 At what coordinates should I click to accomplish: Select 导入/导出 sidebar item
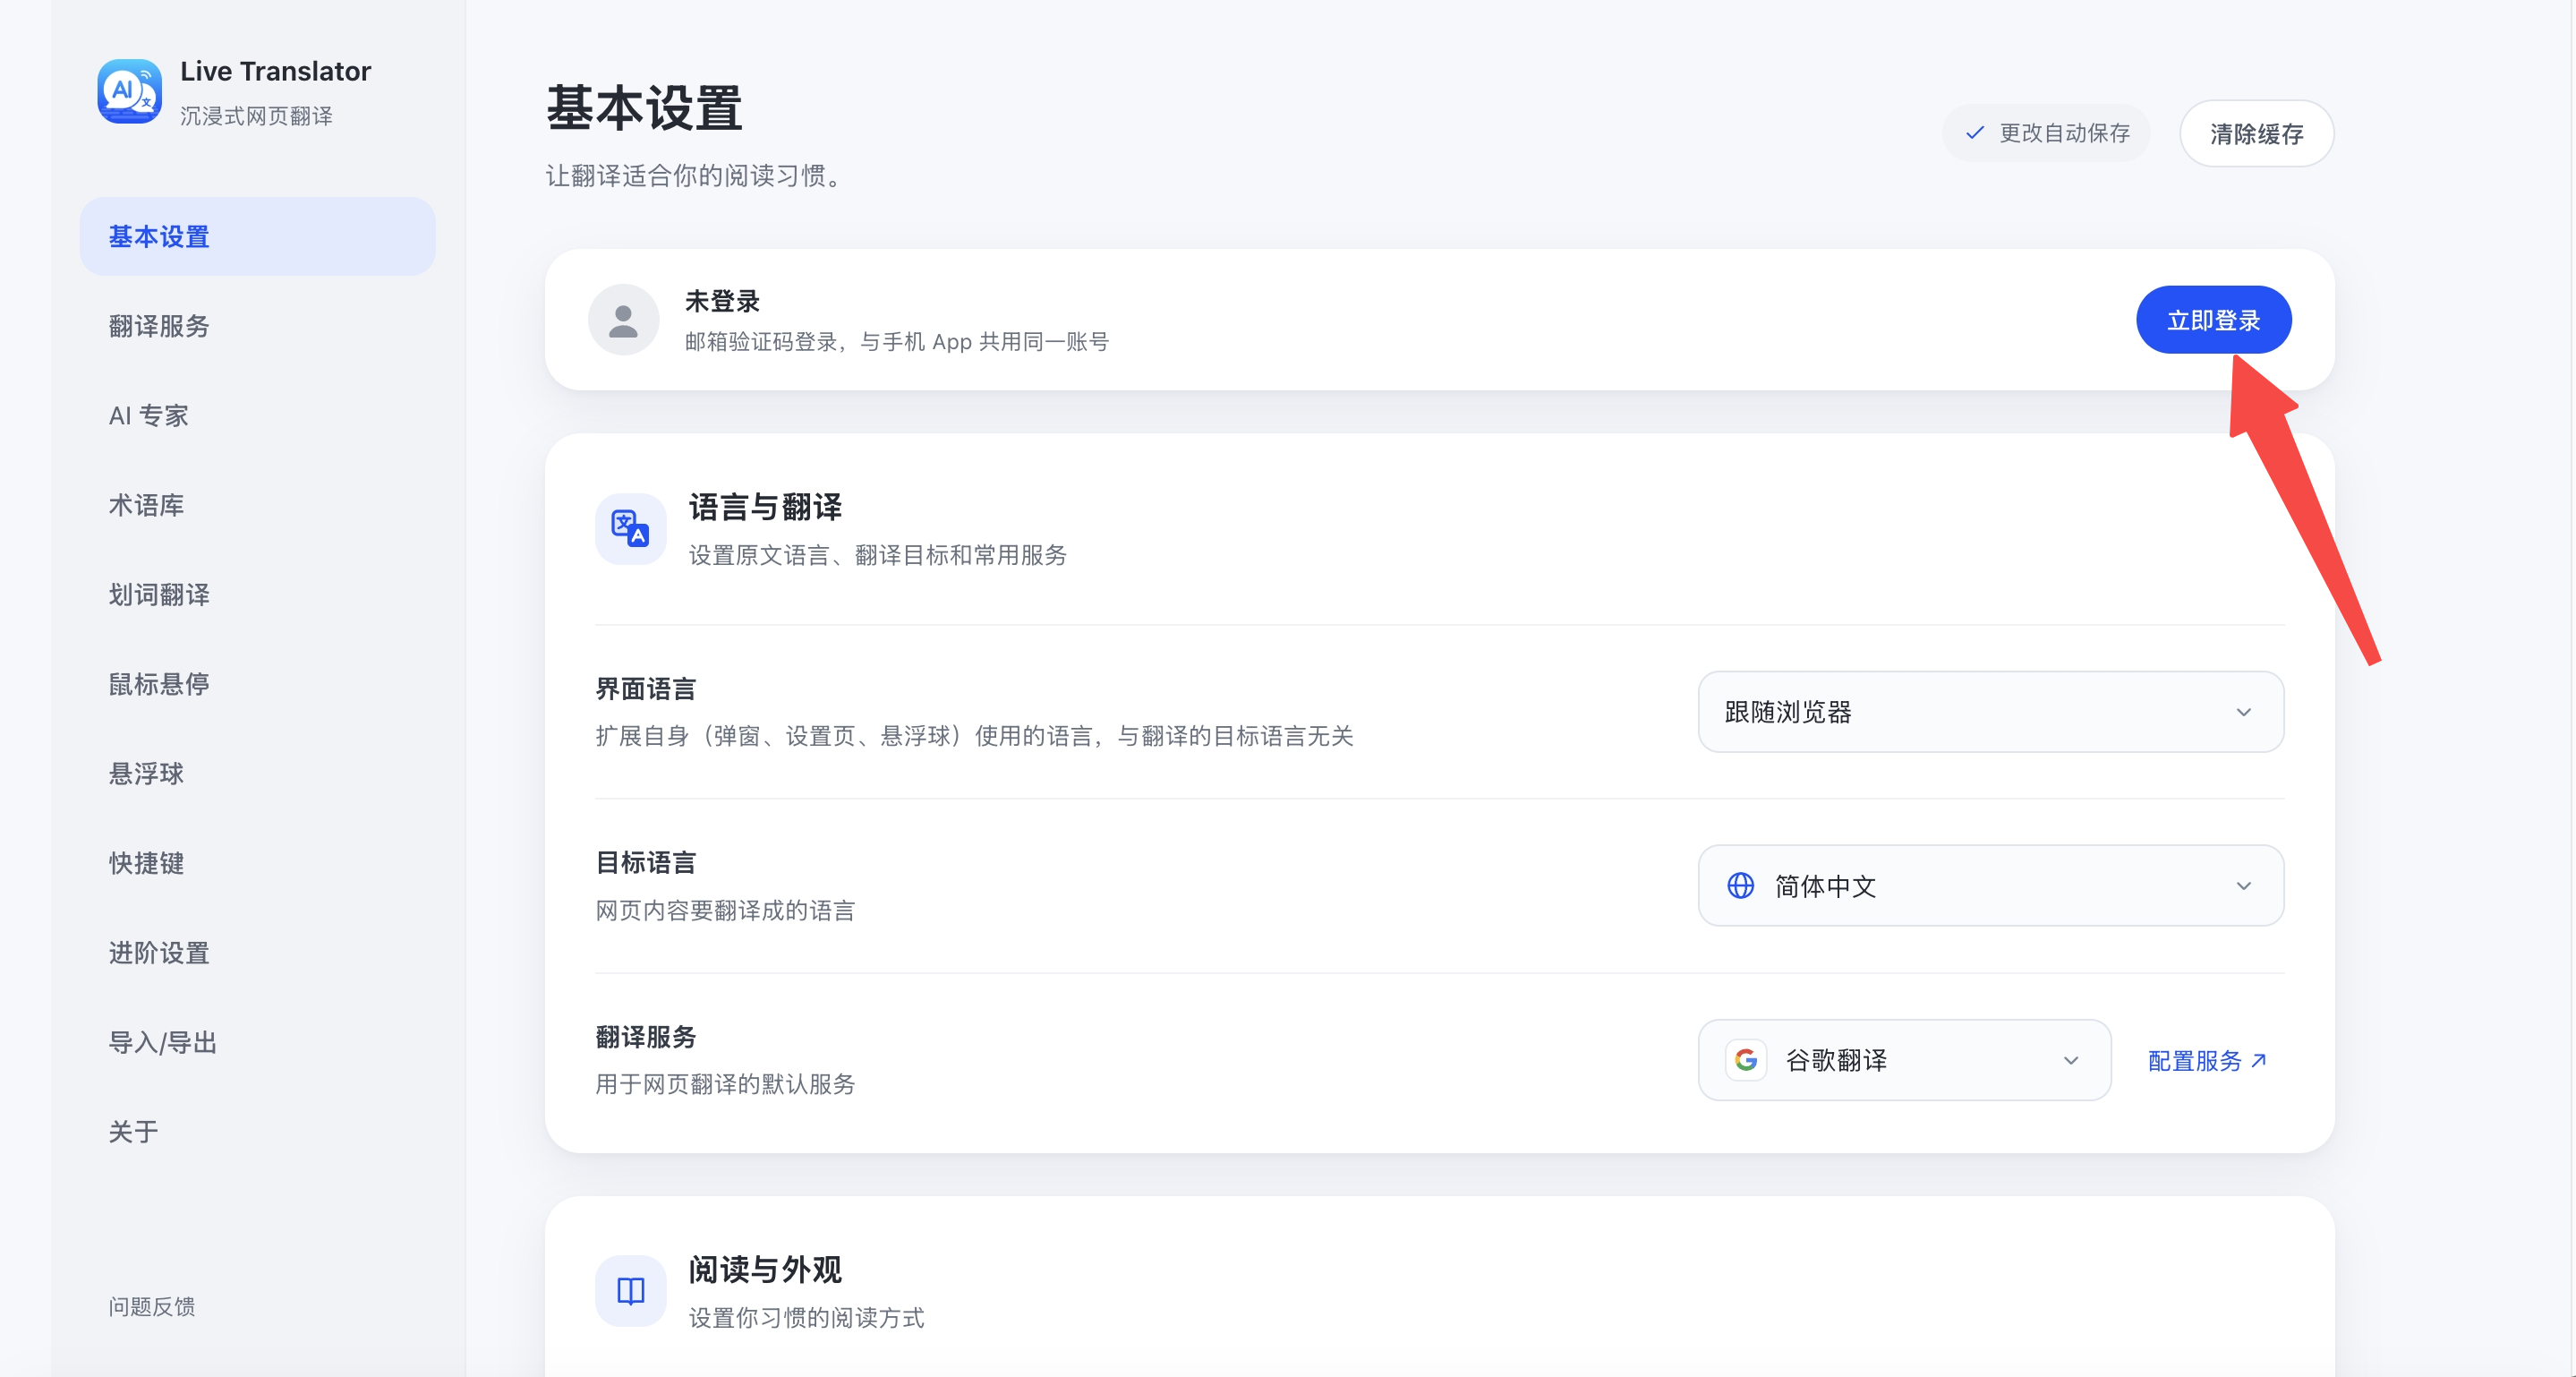pos(258,1042)
